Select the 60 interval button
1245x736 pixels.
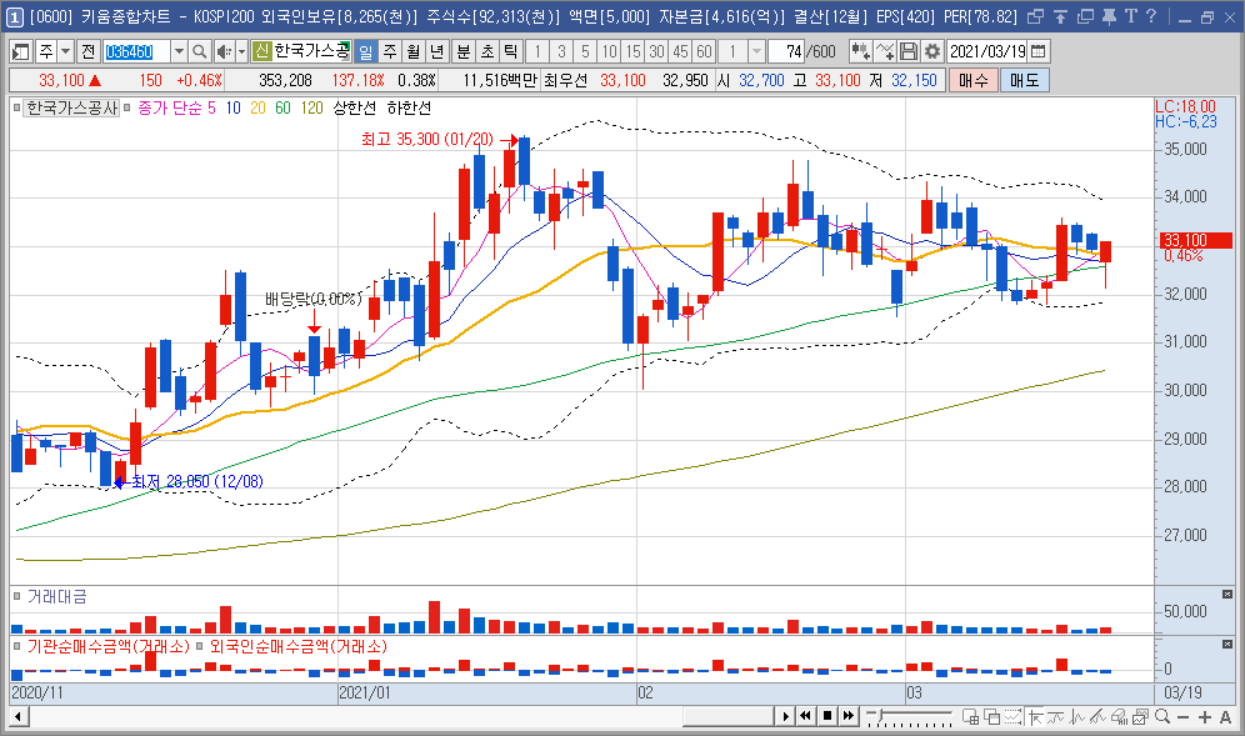[704, 52]
